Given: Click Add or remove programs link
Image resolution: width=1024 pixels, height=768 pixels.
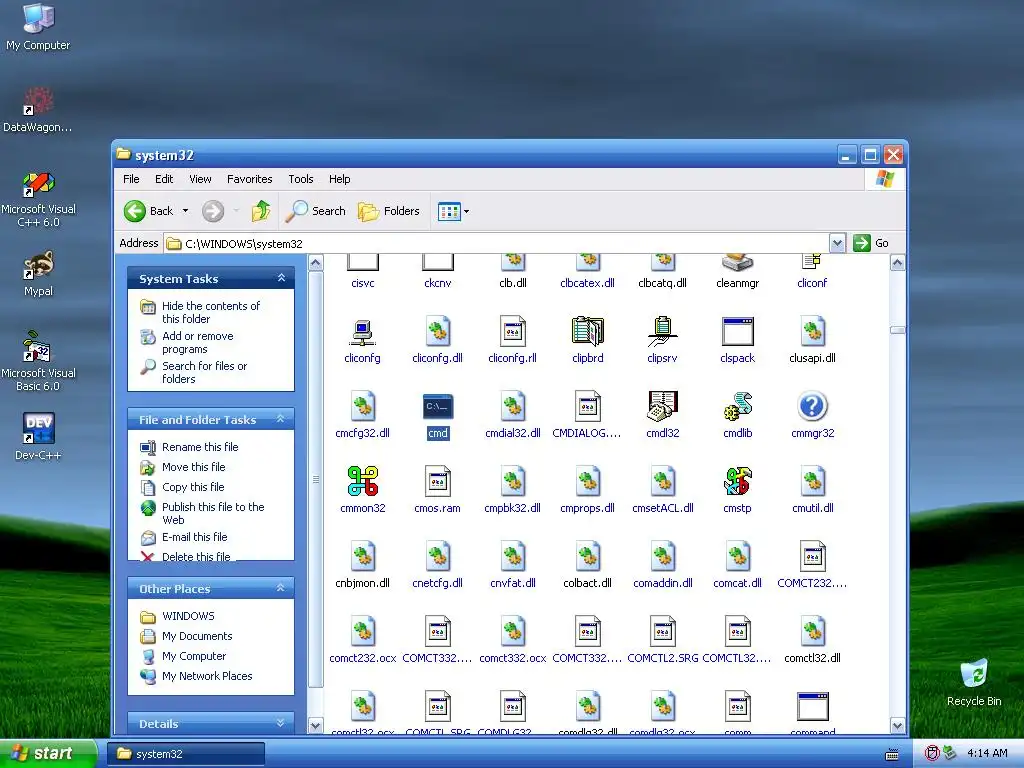Looking at the screenshot, I should pos(197,342).
